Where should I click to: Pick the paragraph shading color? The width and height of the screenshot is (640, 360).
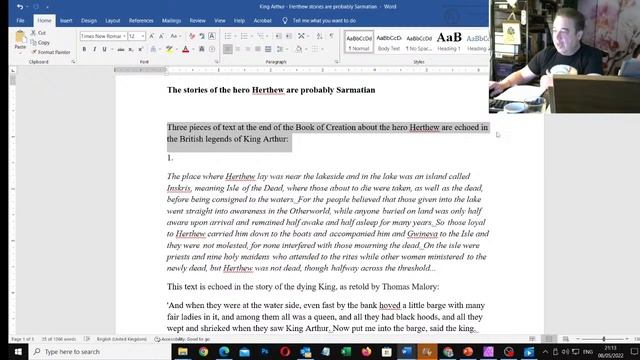298,49
